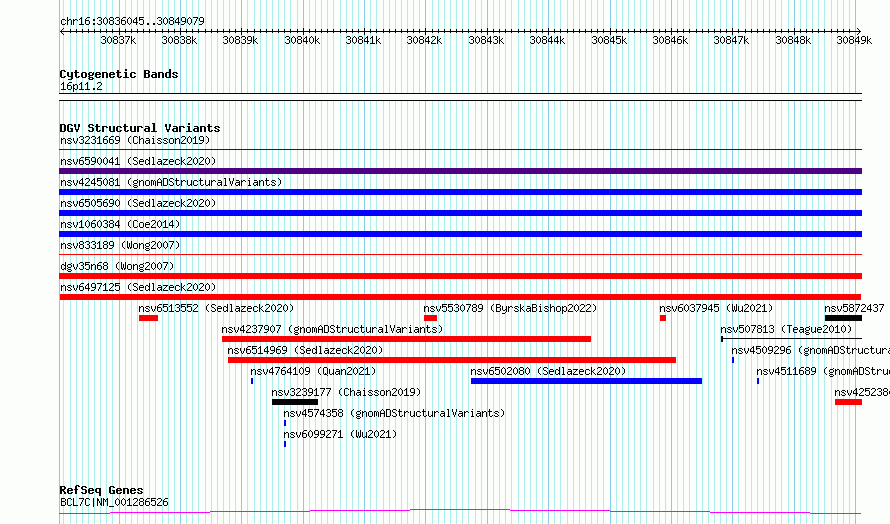Click the red bar under dgv35n68
Image resolution: width=890 pixels, height=524 pixels.
(460, 276)
